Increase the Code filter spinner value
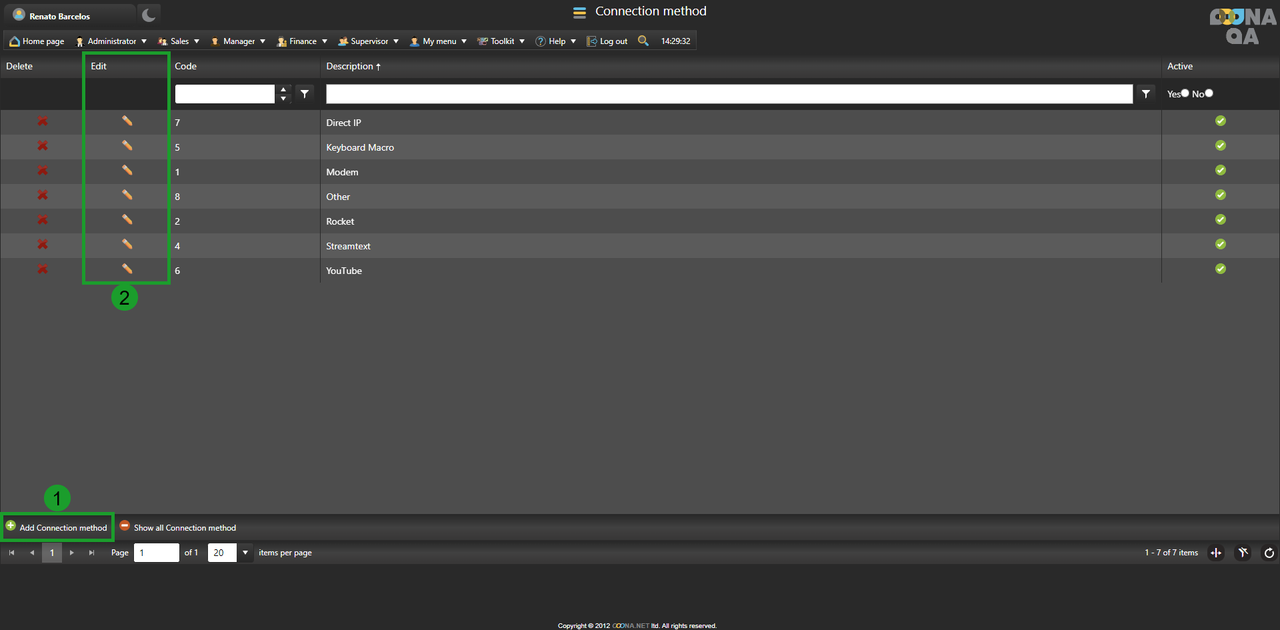 [x=283, y=90]
